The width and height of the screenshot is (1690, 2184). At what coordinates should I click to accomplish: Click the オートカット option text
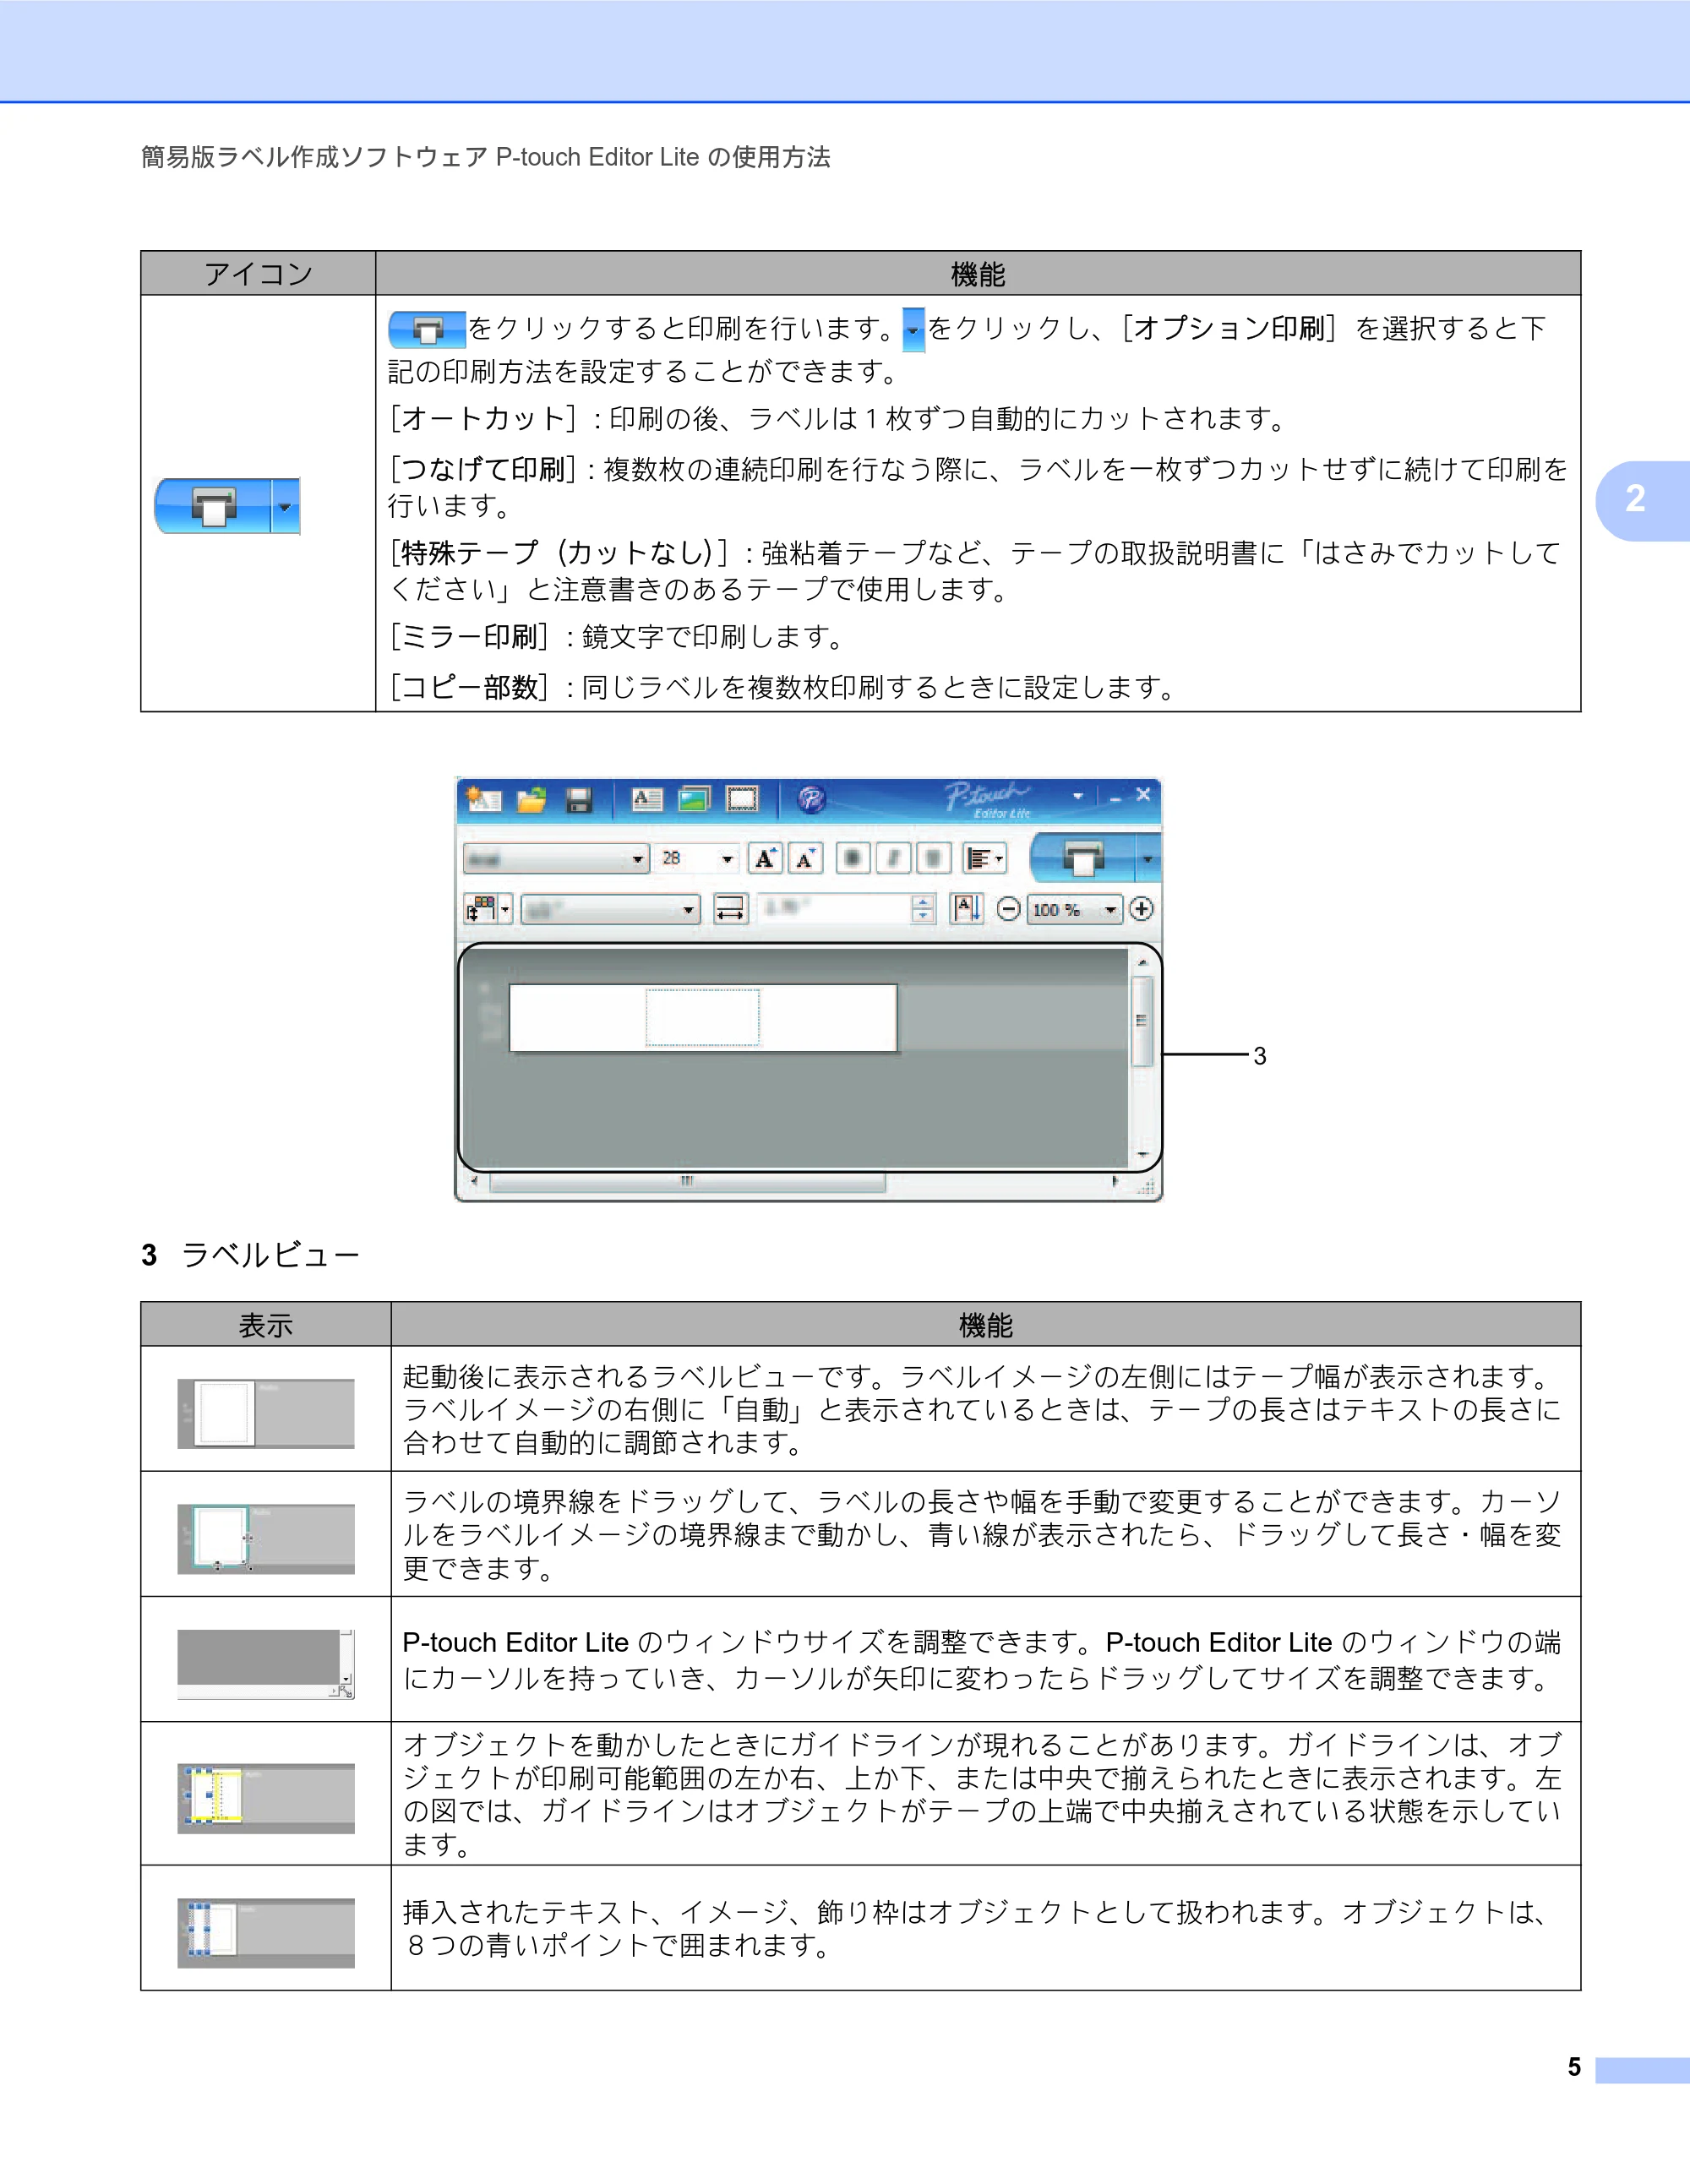tap(483, 419)
